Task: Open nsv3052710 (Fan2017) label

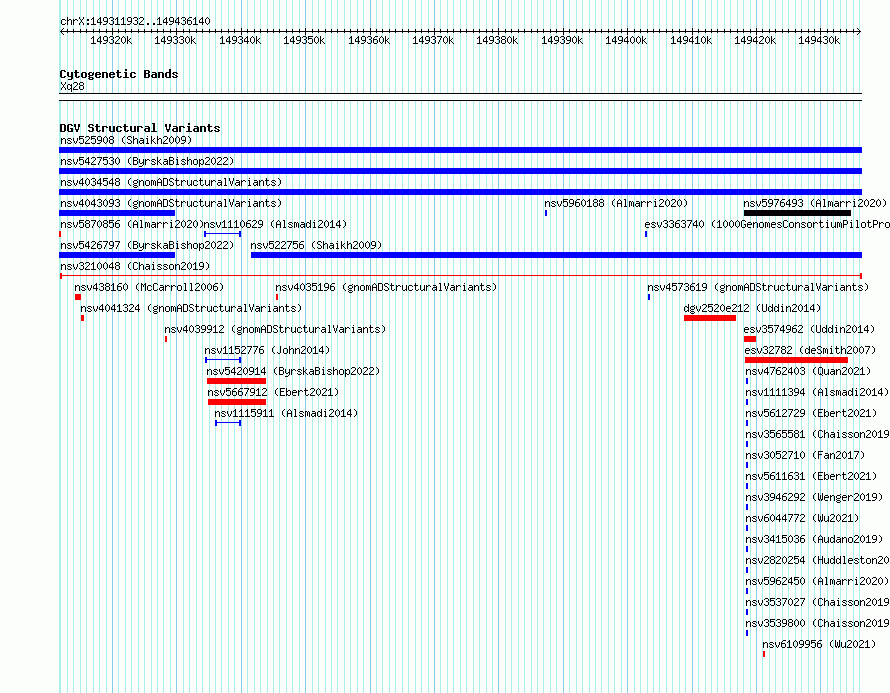Action: click(805, 455)
